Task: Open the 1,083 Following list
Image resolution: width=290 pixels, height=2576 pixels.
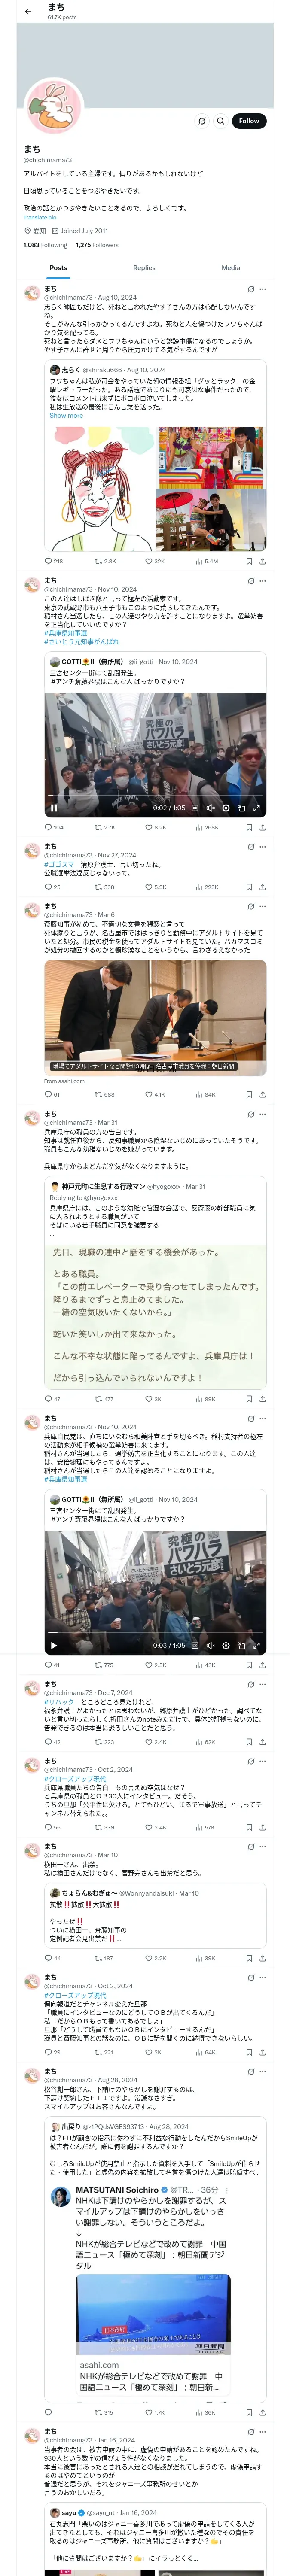Action: click(x=45, y=245)
